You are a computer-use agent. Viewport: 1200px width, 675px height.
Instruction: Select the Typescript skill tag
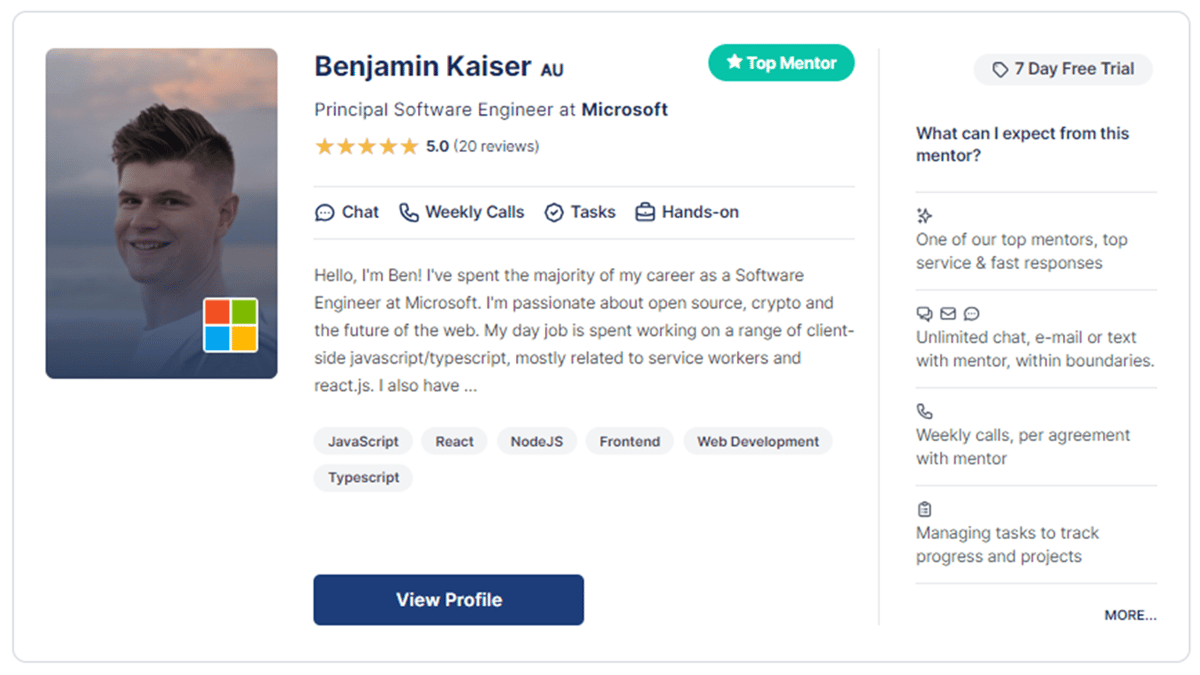pyautogui.click(x=363, y=477)
